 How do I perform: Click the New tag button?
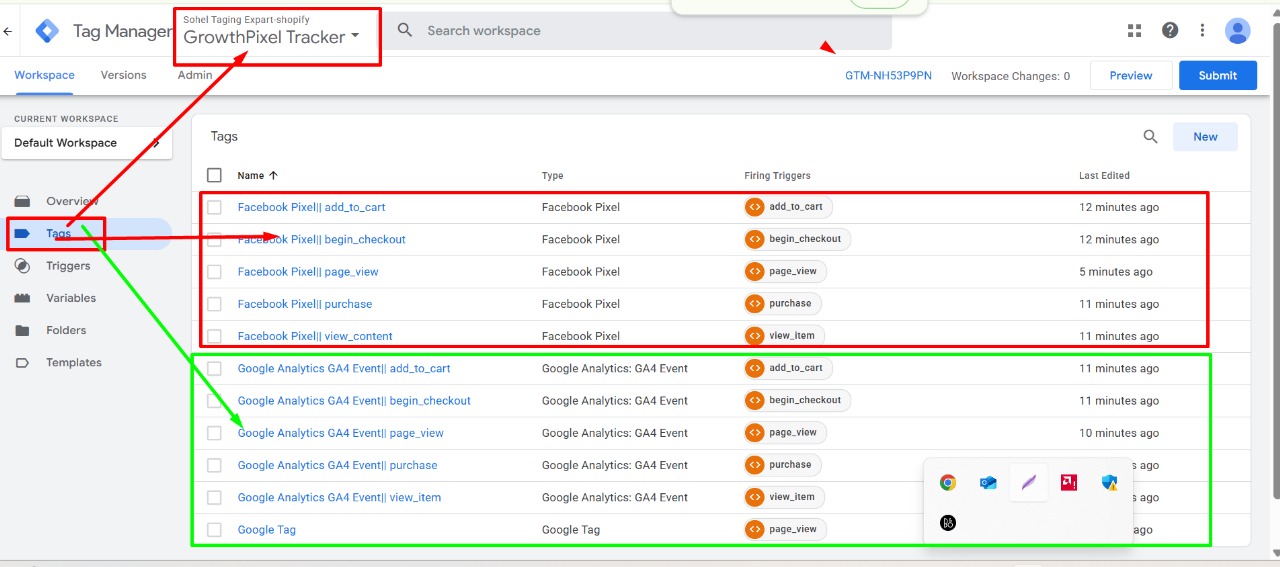coord(1205,137)
